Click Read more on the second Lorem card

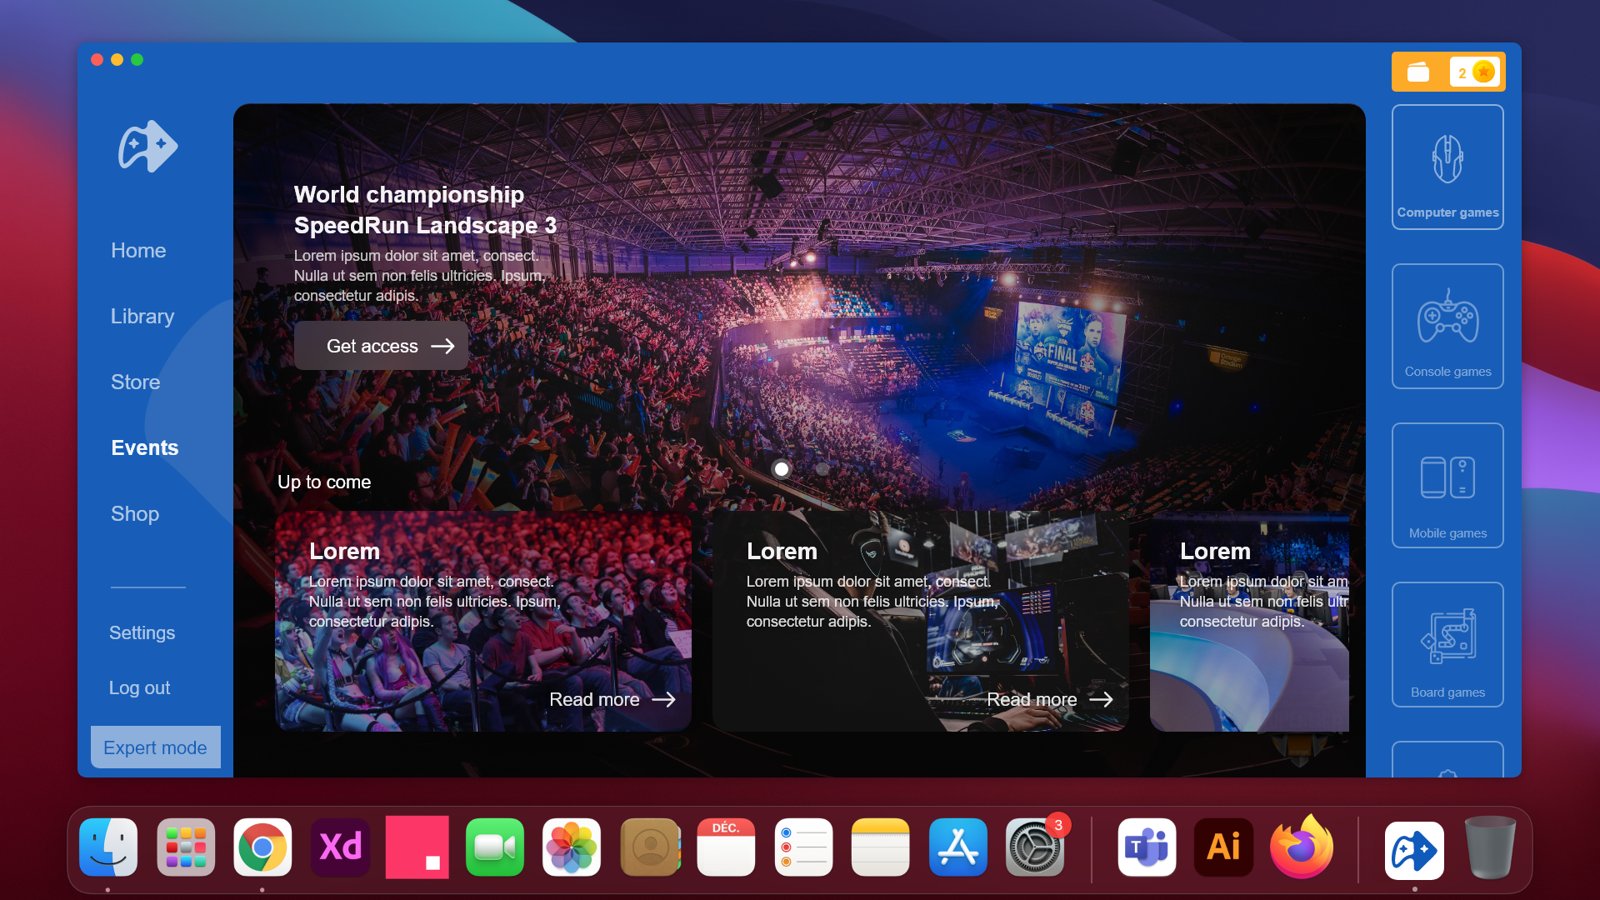pos(1050,700)
